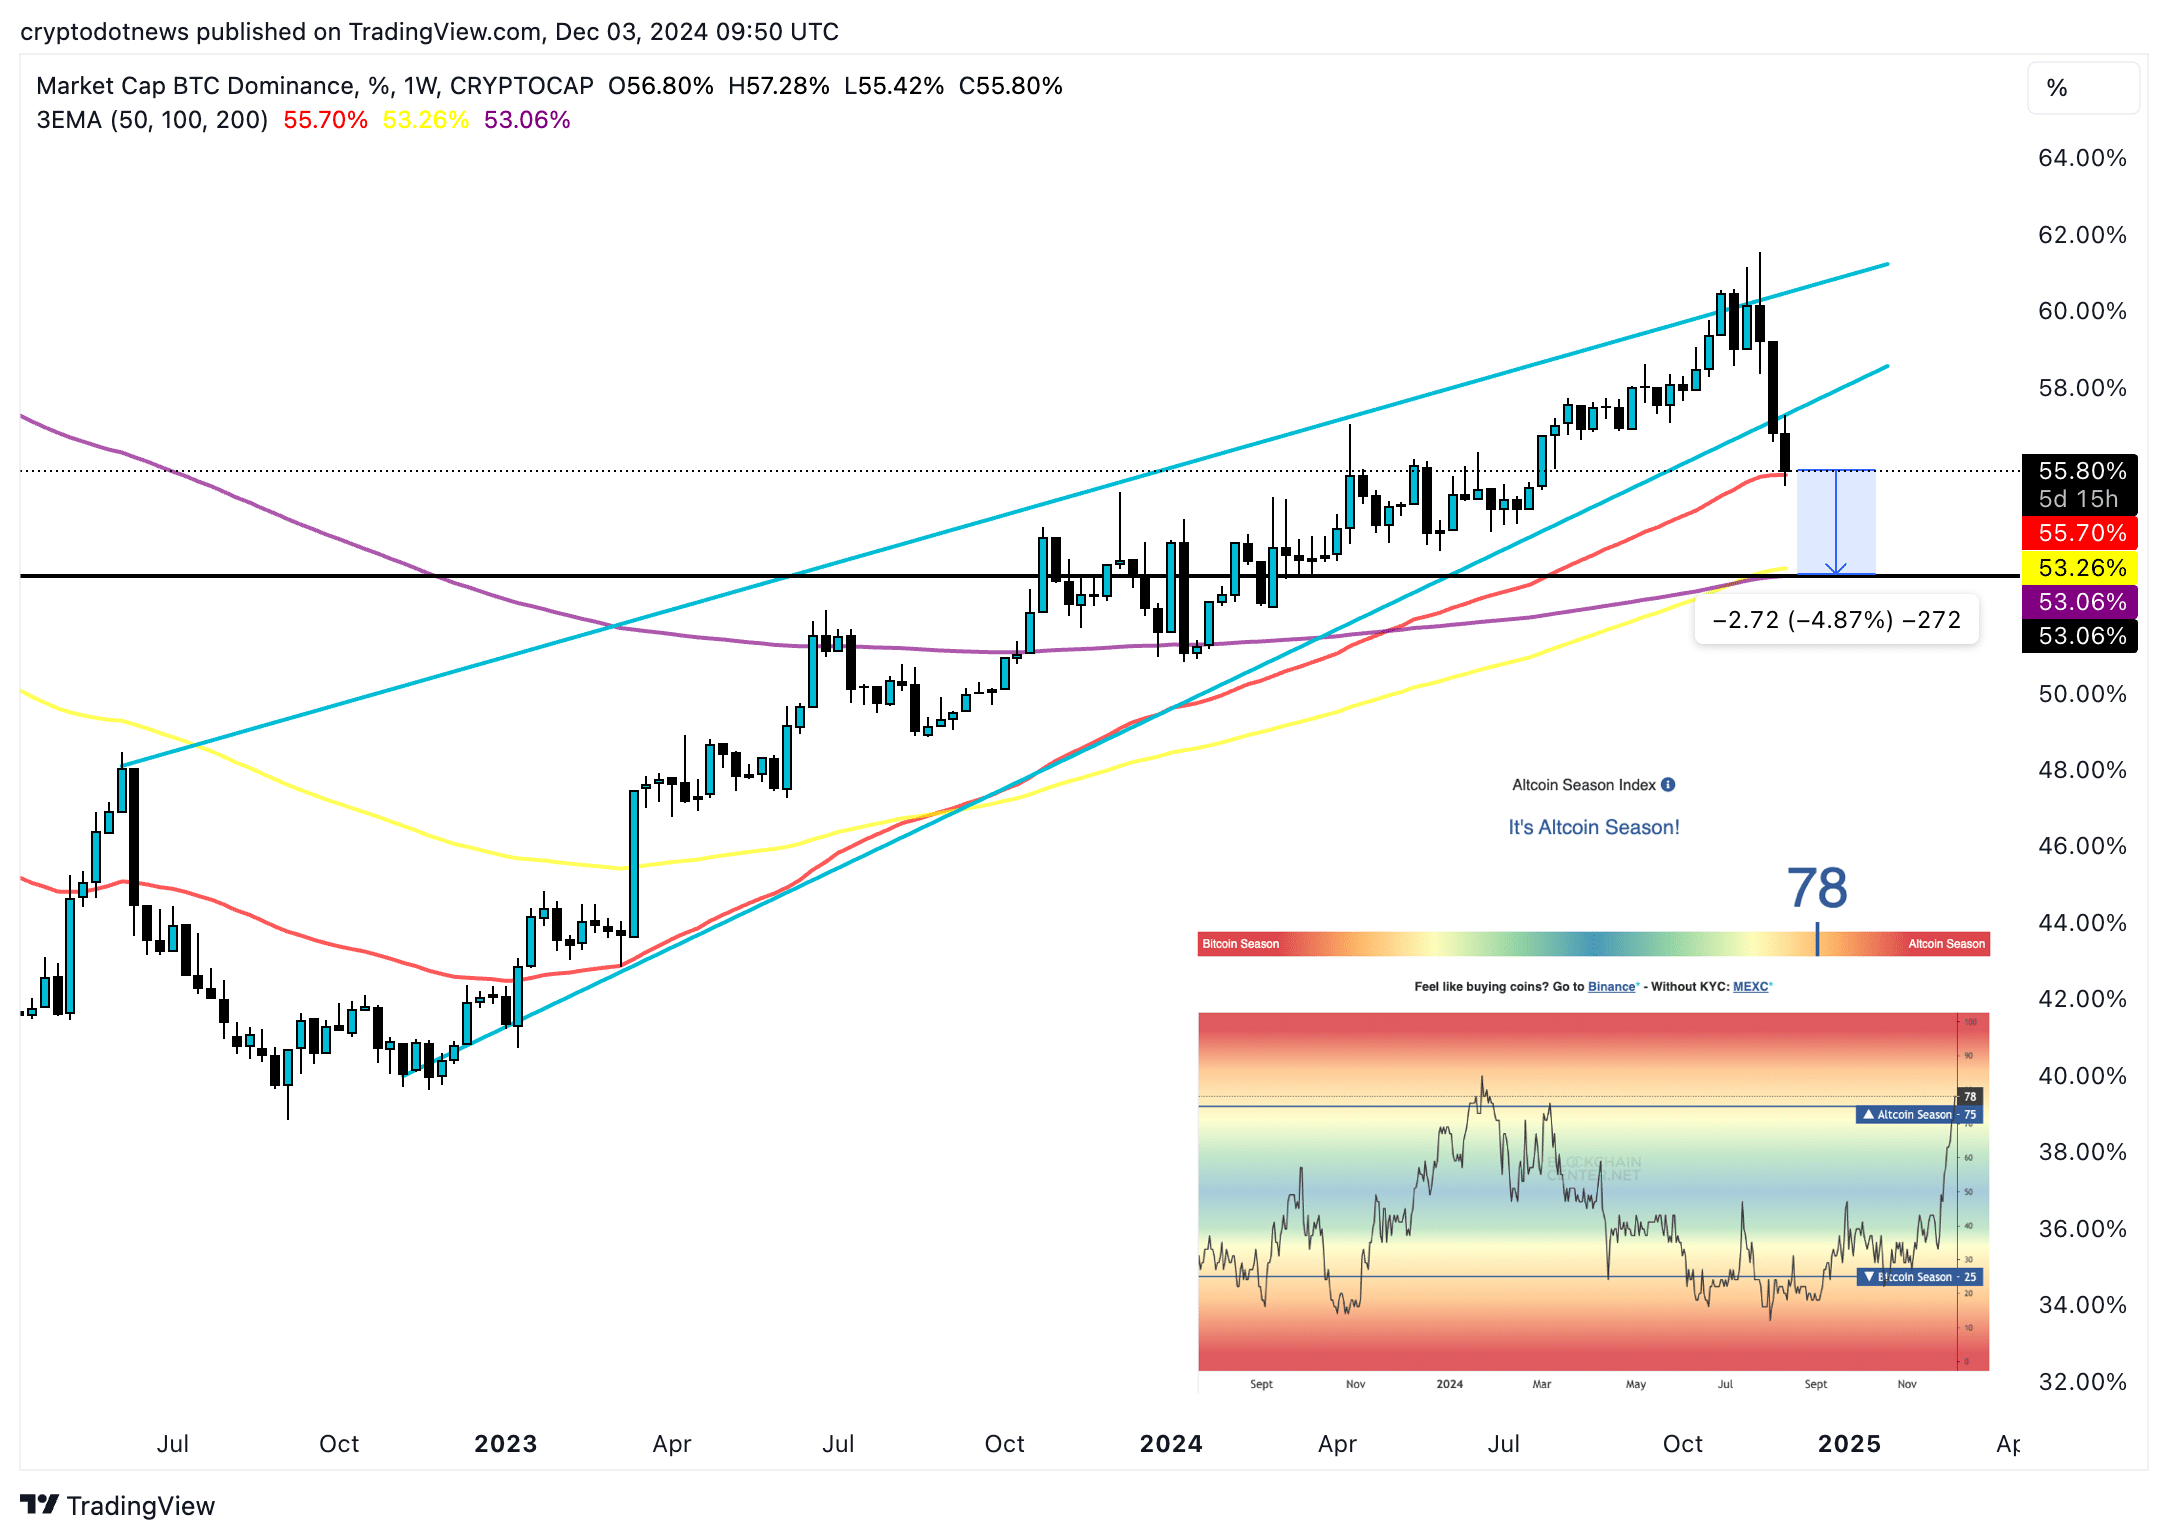
Task: Click the yellow 53.26% legend value
Action: [x=425, y=120]
